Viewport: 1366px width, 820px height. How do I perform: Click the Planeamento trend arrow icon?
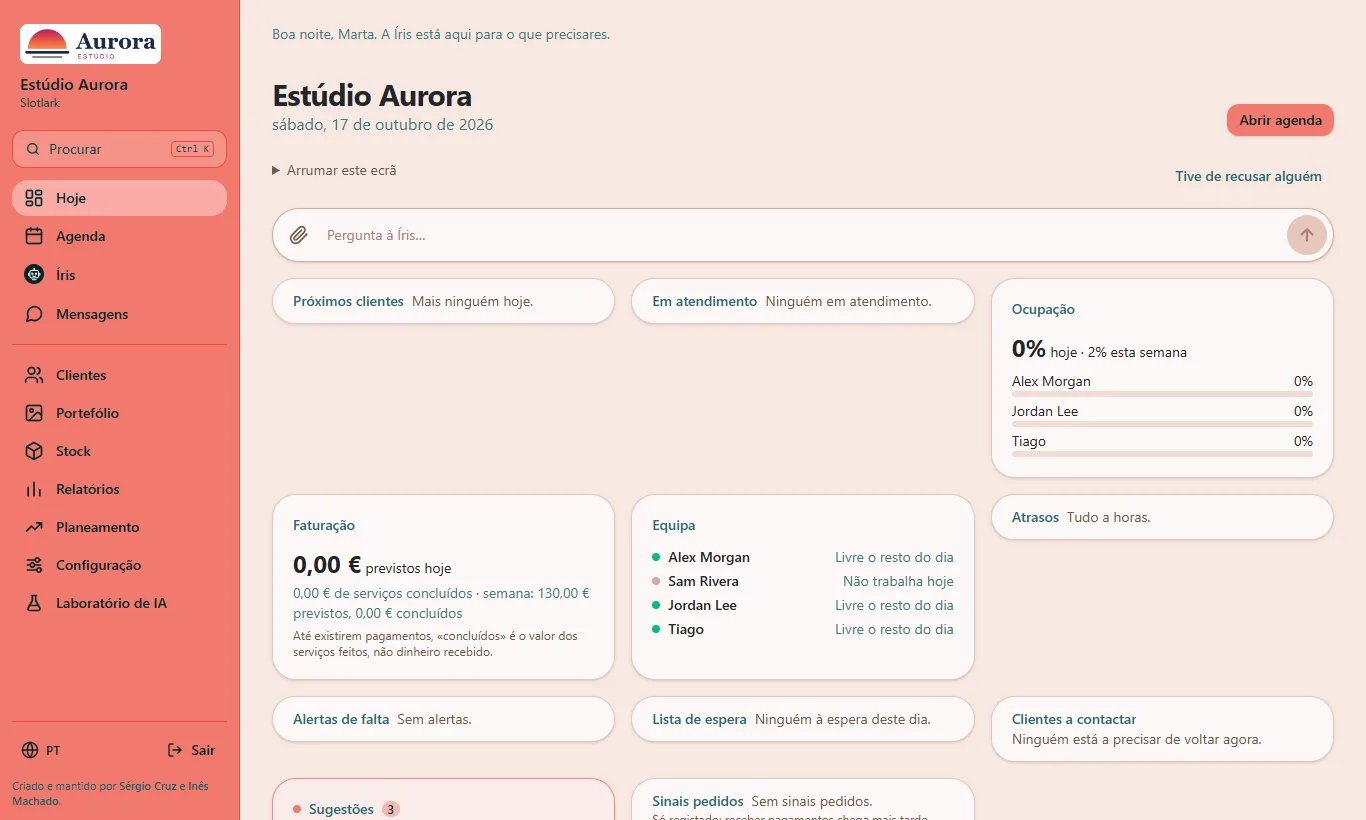click(34, 527)
